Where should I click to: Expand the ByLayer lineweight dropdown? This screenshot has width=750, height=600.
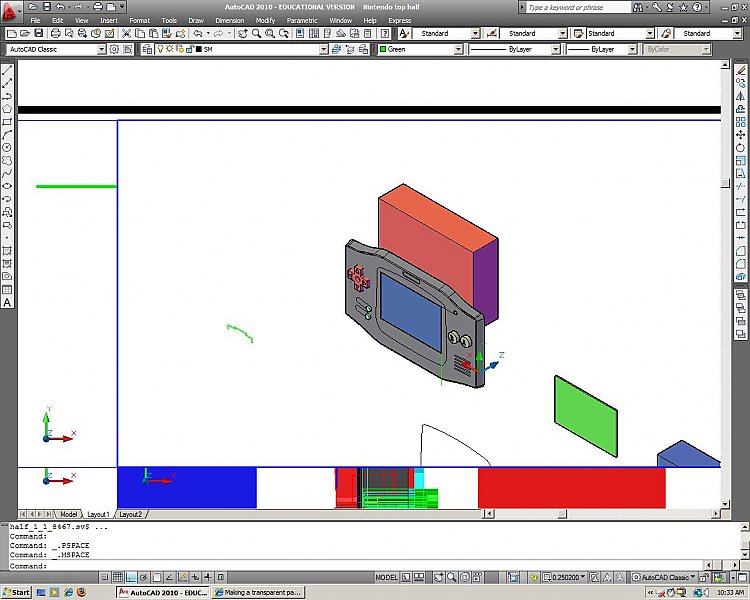tap(632, 49)
